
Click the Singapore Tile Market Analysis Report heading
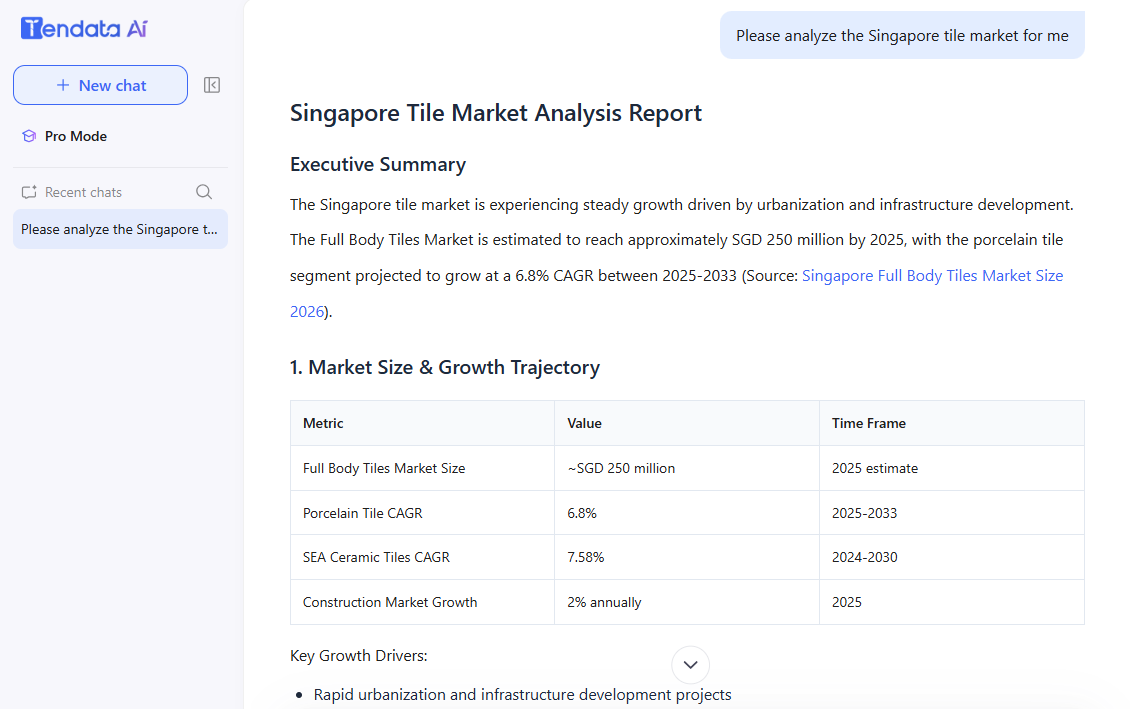pyautogui.click(x=496, y=113)
